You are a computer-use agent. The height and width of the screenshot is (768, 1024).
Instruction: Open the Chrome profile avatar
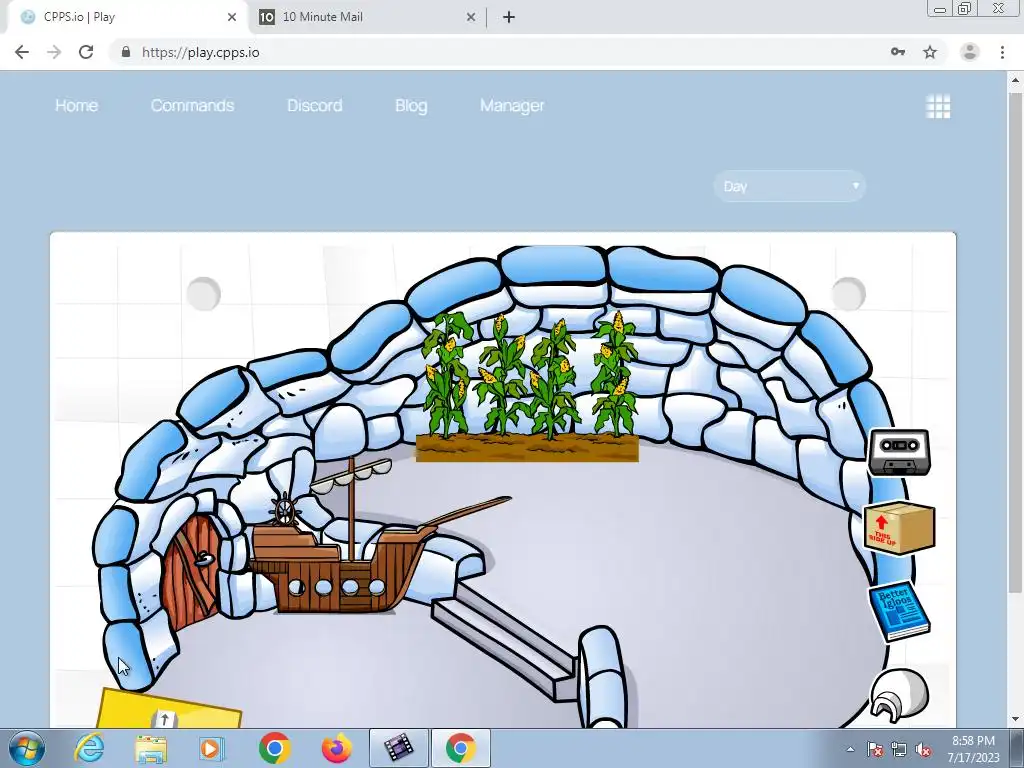970,52
